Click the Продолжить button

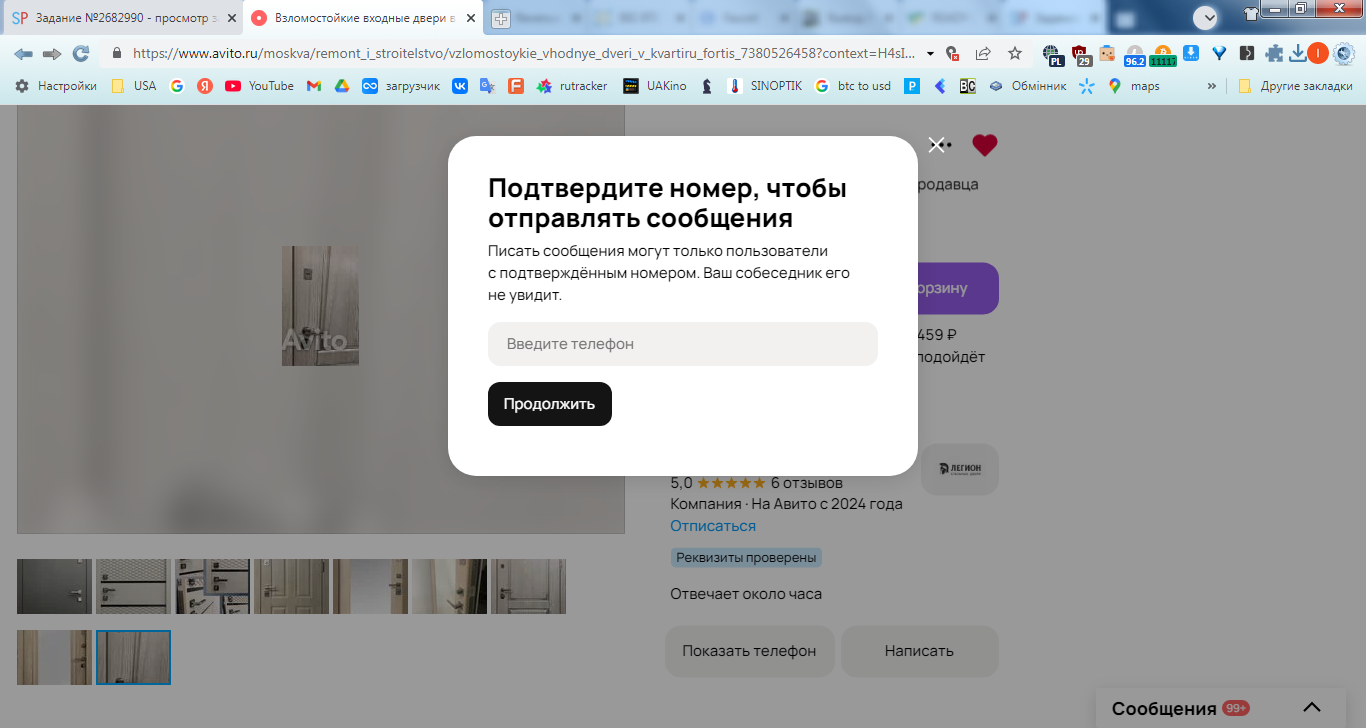550,404
